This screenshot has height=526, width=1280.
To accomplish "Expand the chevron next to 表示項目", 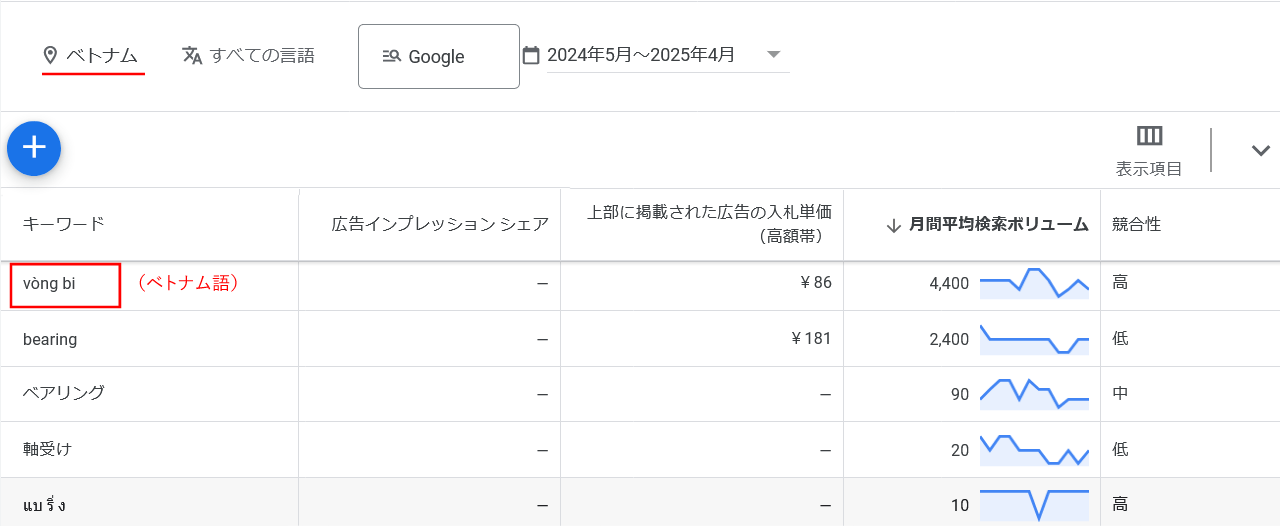I will coord(1261,150).
